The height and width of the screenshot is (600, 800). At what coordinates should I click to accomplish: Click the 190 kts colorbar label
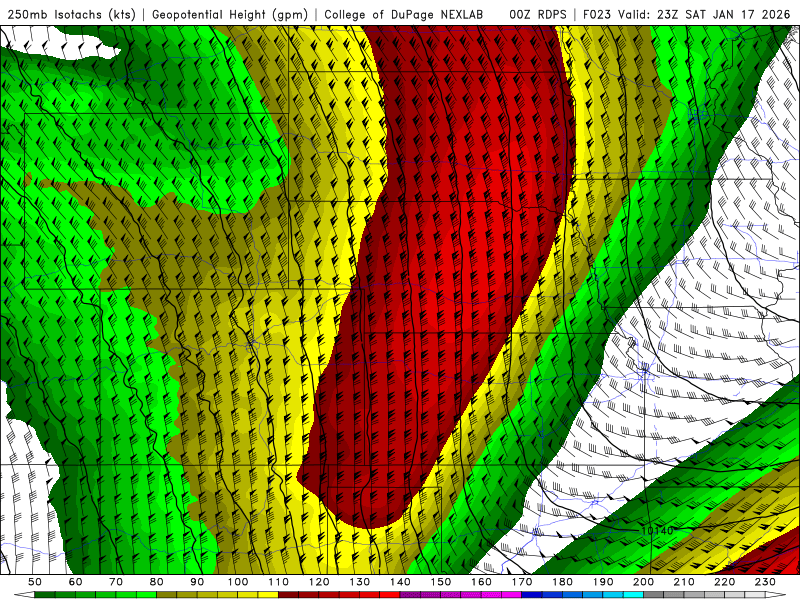[603, 582]
